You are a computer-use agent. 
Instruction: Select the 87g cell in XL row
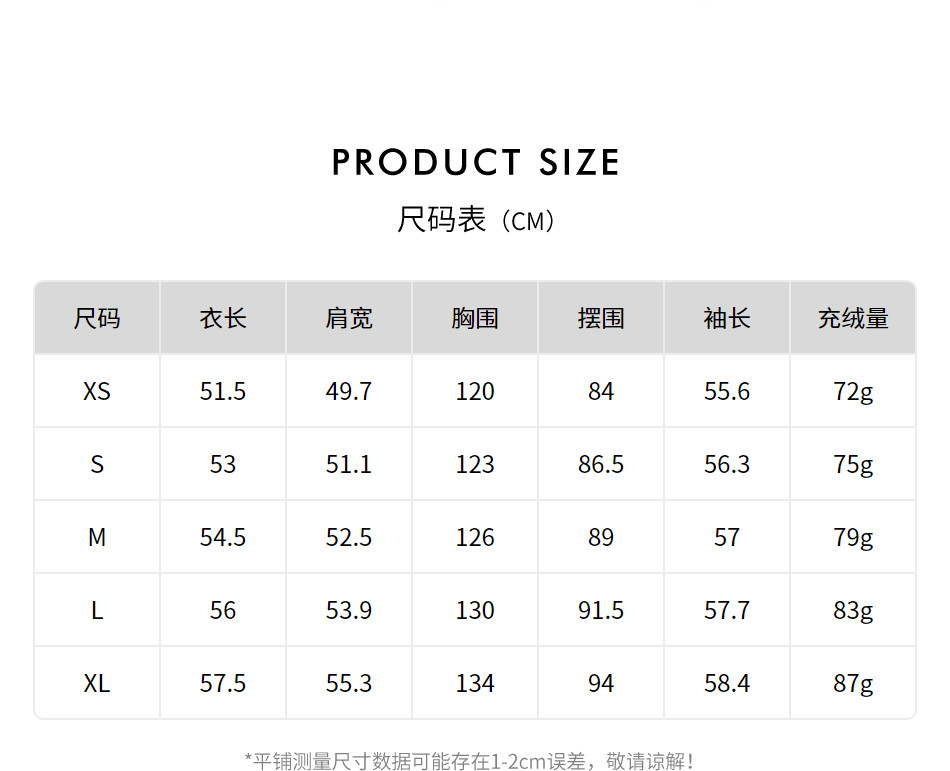point(853,683)
